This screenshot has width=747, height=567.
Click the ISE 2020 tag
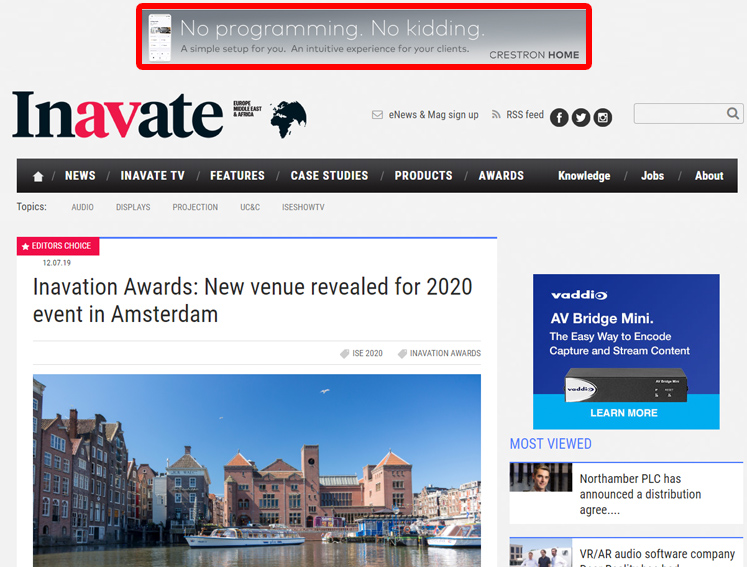tap(362, 354)
